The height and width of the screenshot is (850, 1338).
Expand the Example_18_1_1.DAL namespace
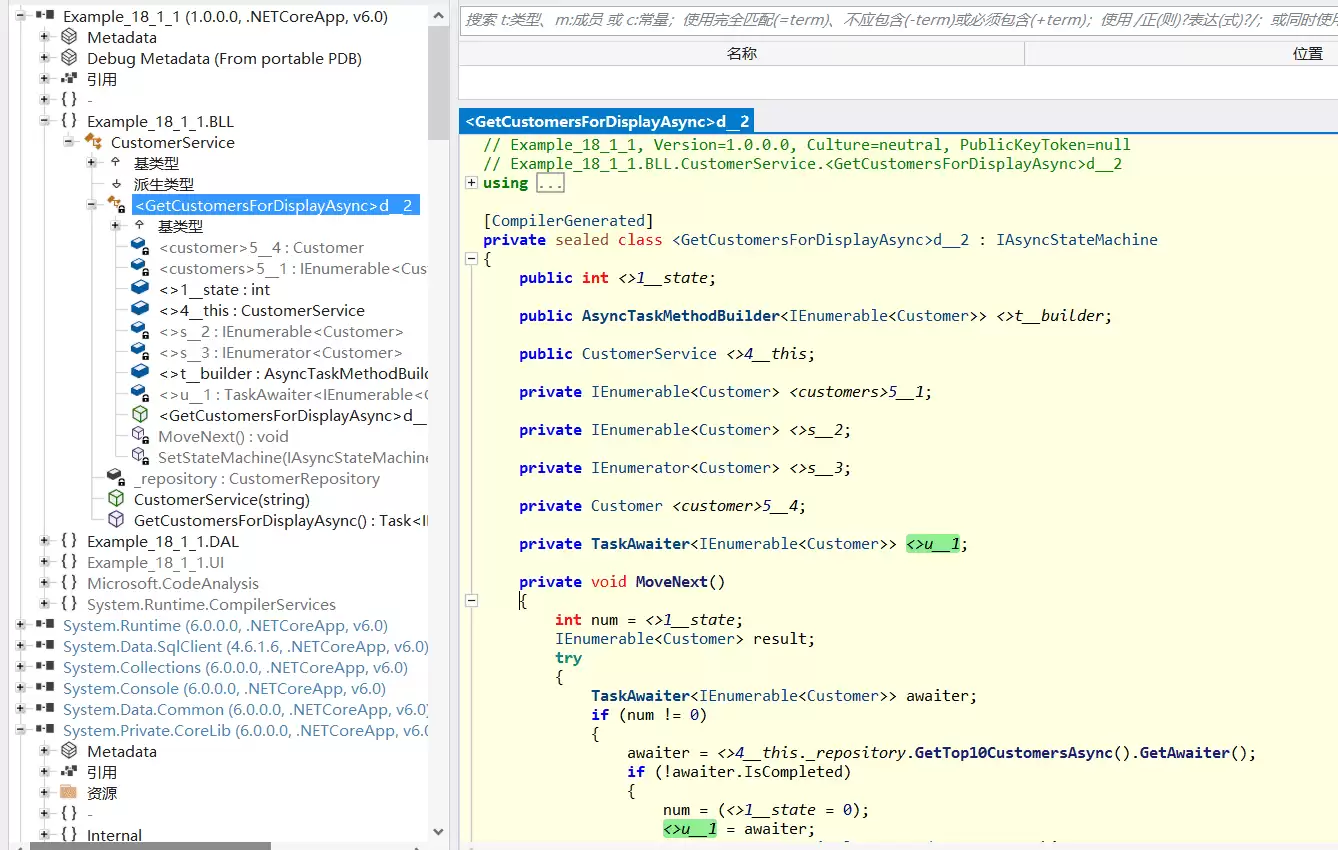tap(44, 541)
